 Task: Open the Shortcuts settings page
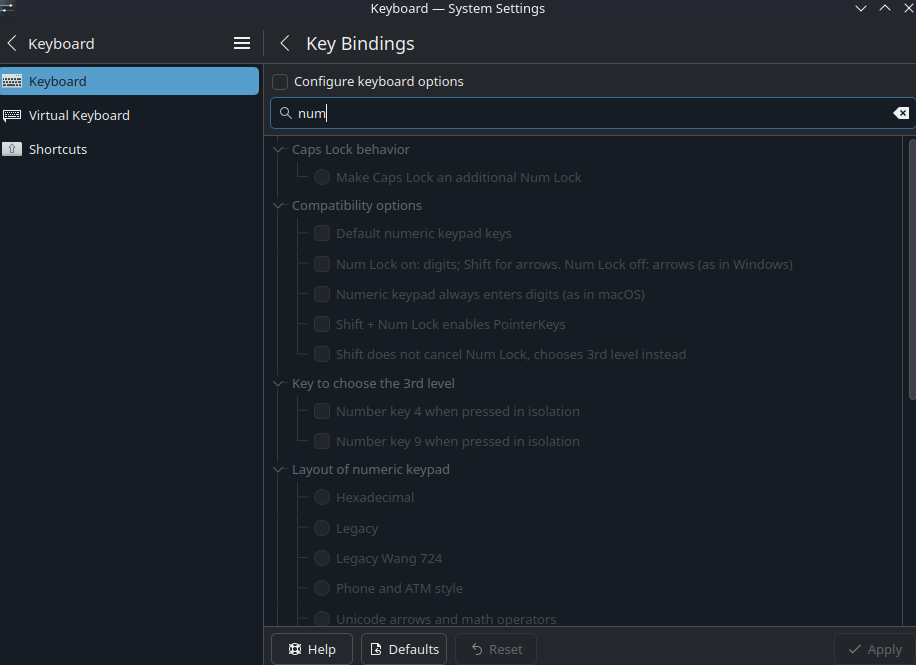click(129, 149)
